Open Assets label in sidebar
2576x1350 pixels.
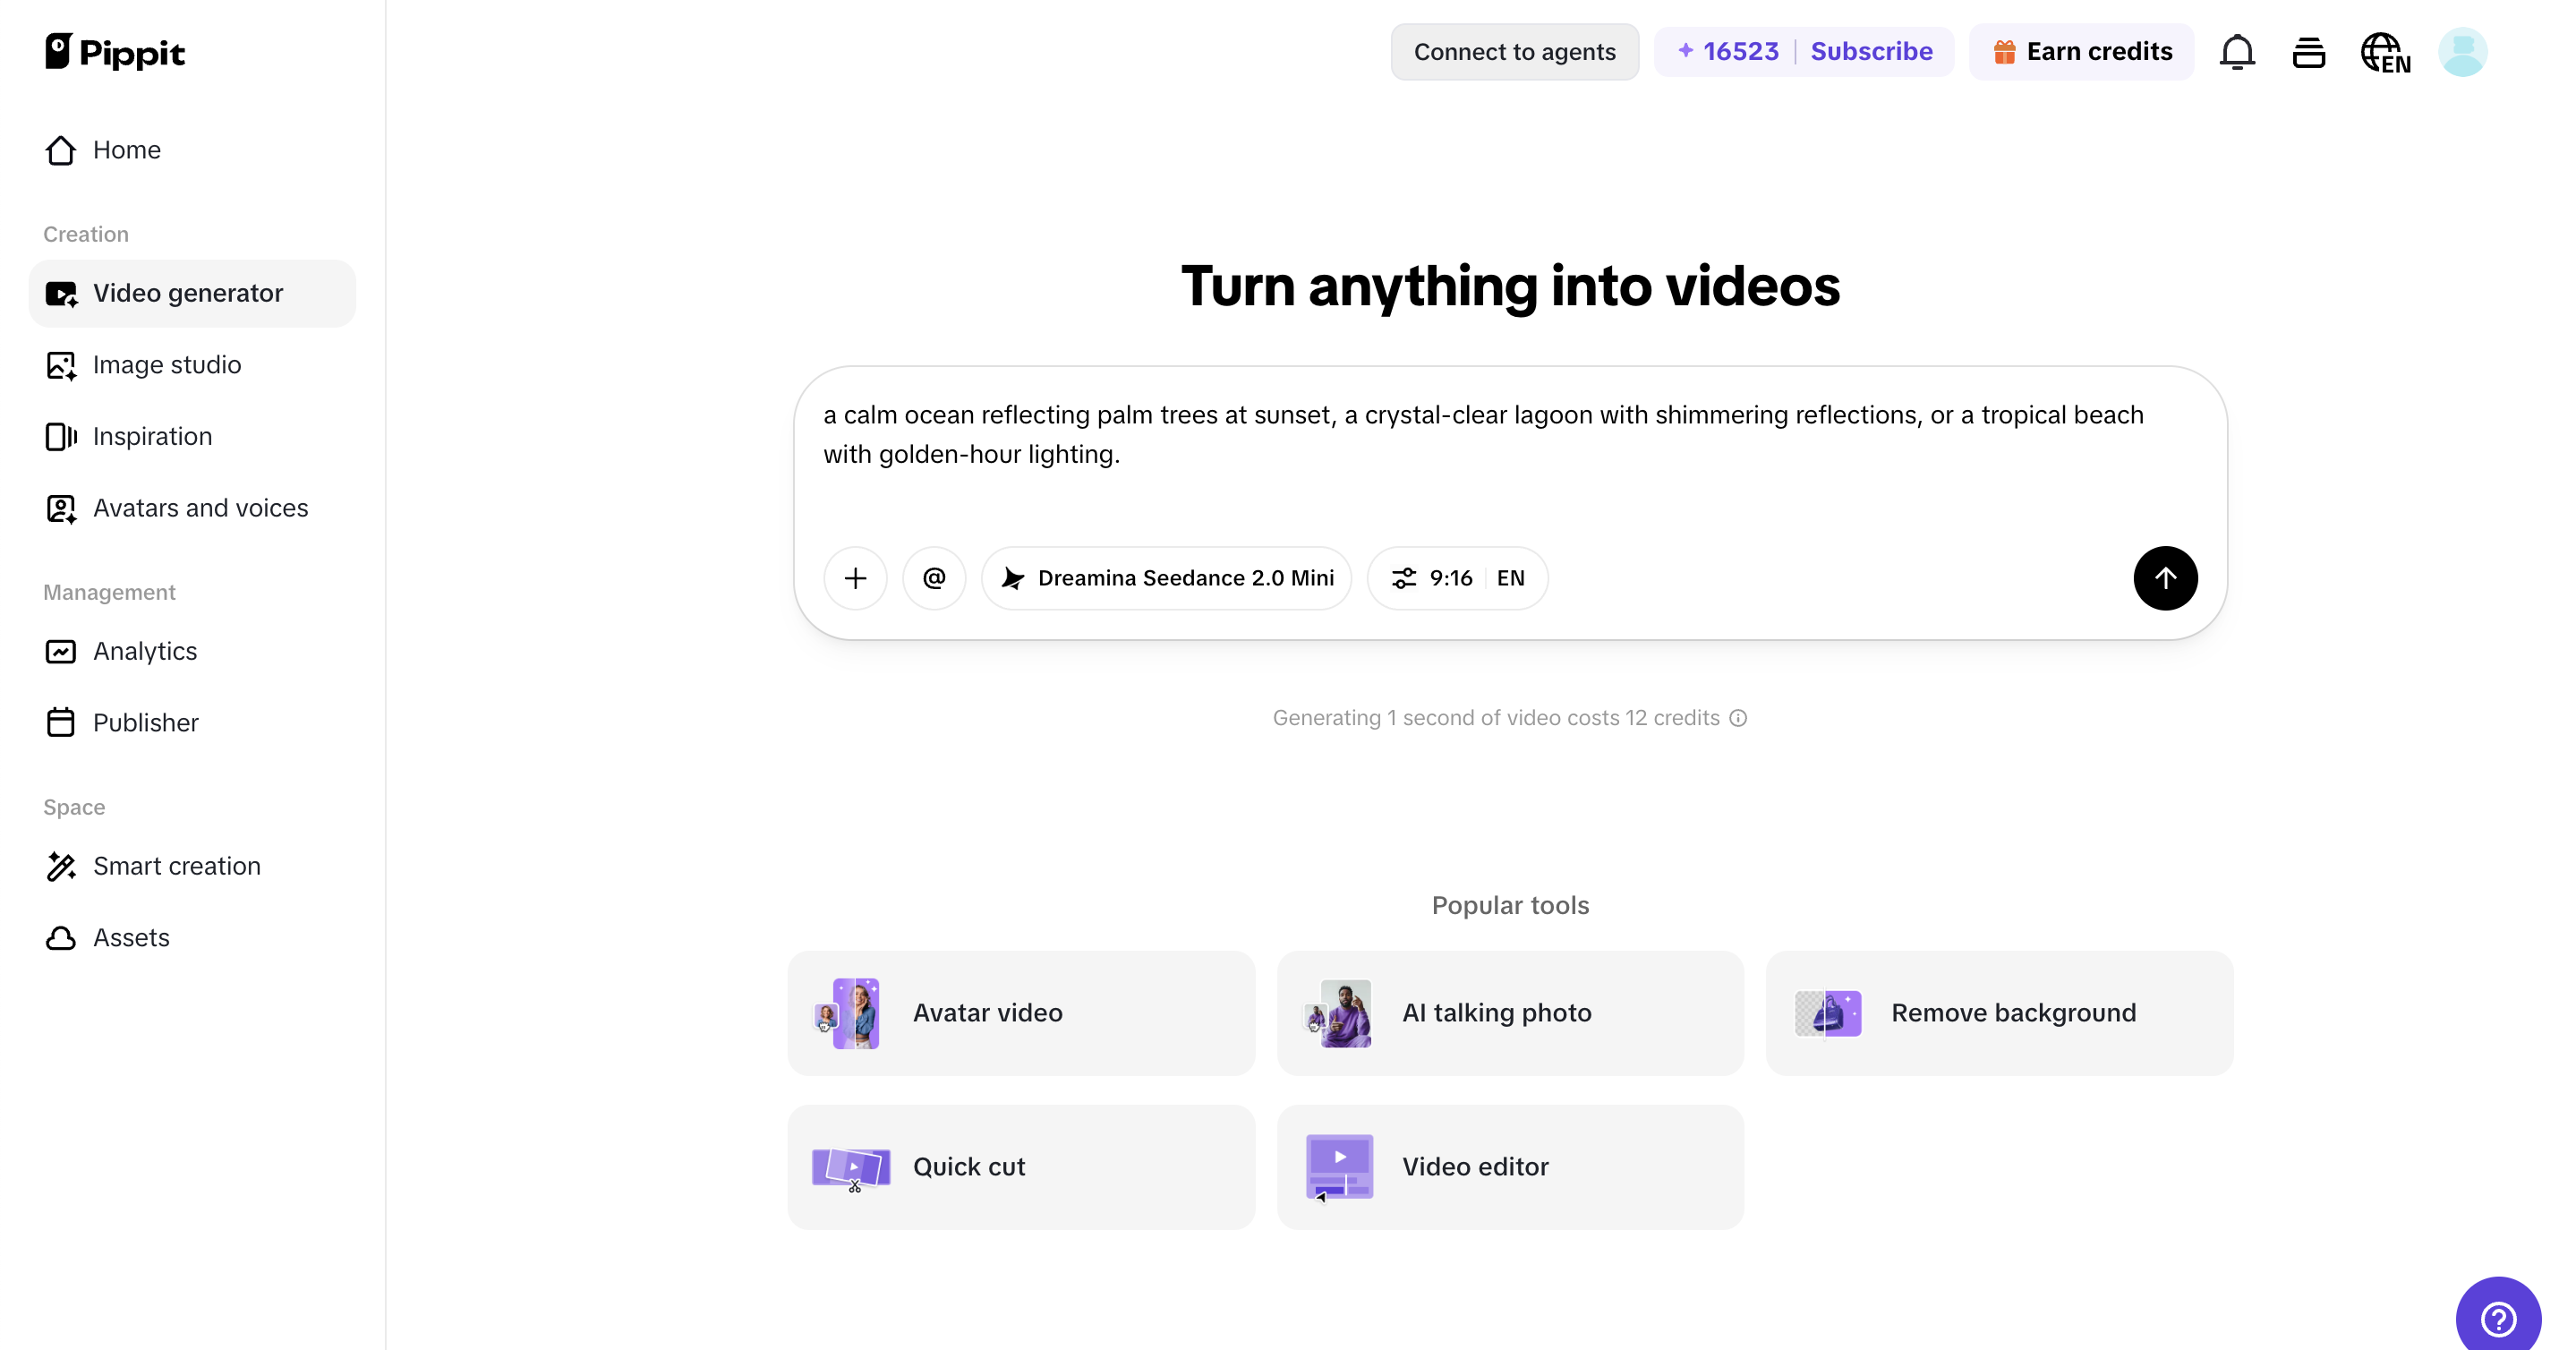131,938
